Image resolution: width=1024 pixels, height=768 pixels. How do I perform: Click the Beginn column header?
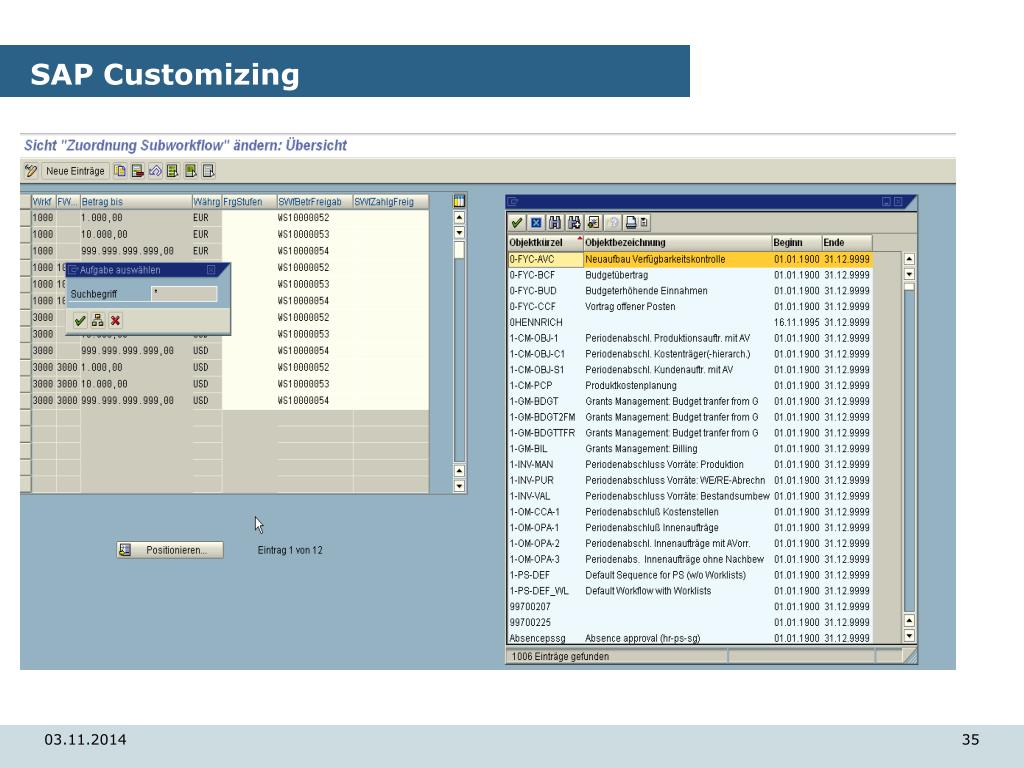[796, 242]
